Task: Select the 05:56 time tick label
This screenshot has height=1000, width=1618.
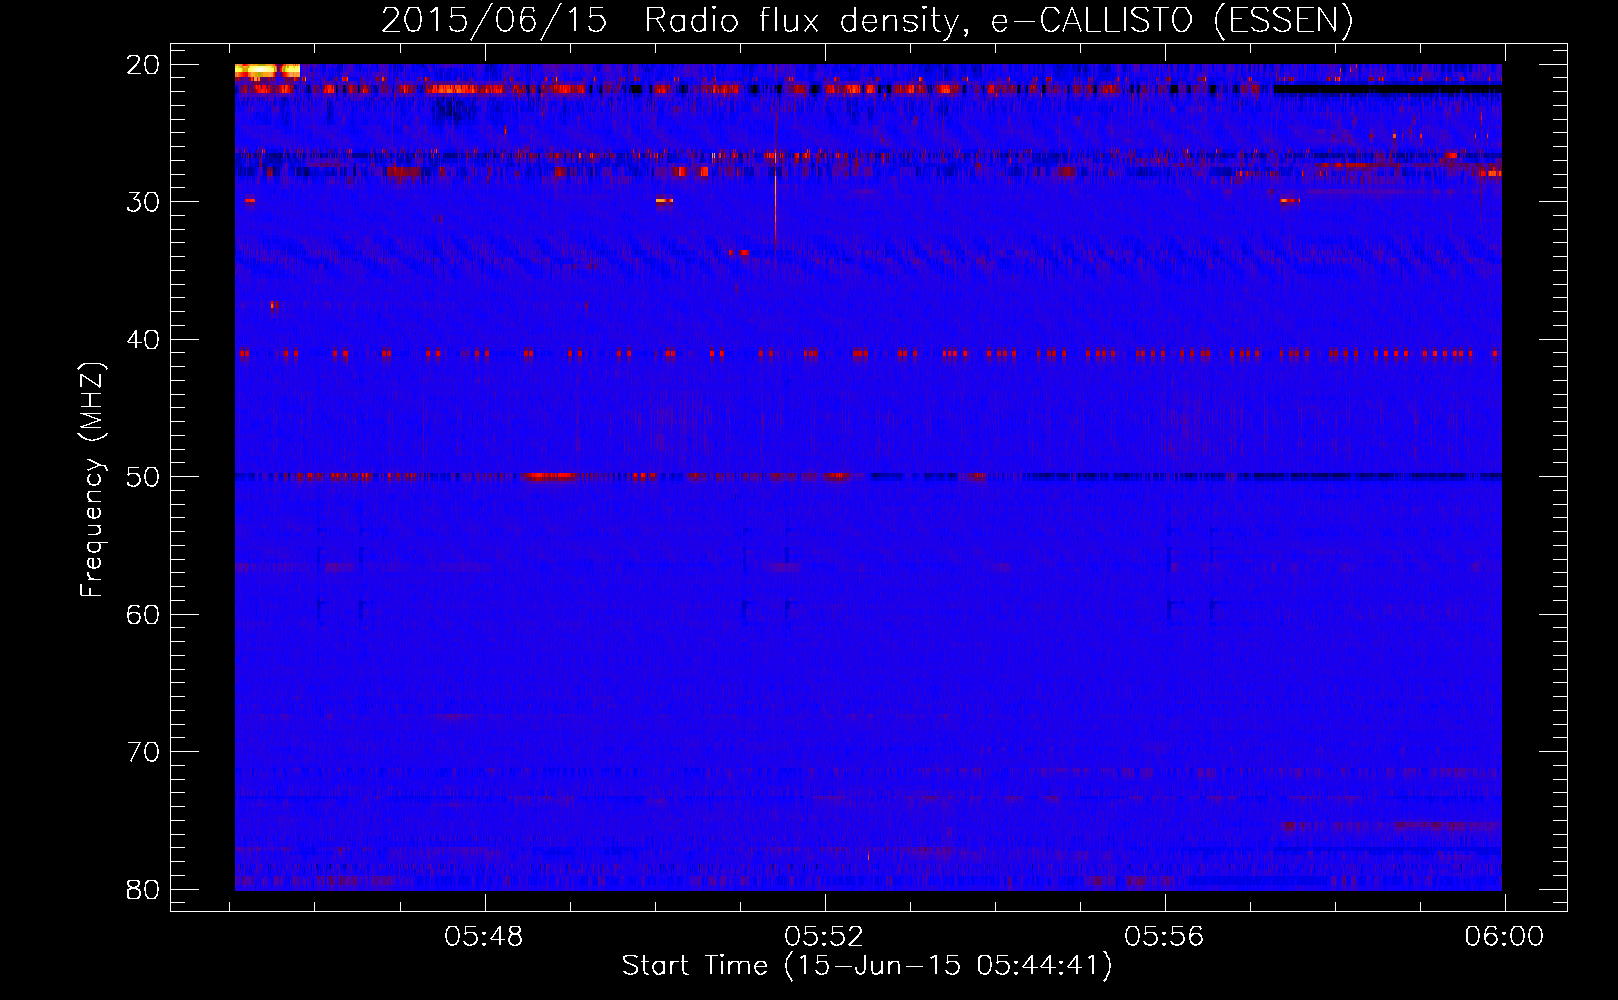Action: point(1164,936)
